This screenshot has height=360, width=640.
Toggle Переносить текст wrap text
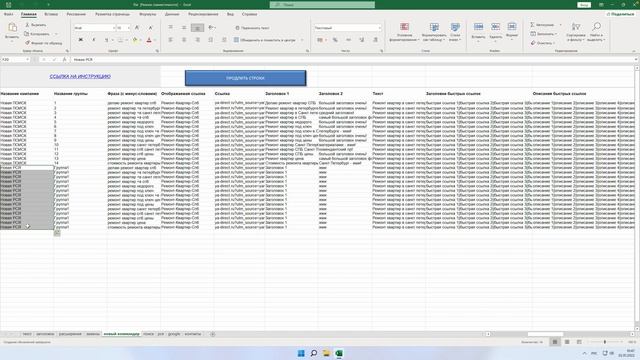[x=252, y=28]
